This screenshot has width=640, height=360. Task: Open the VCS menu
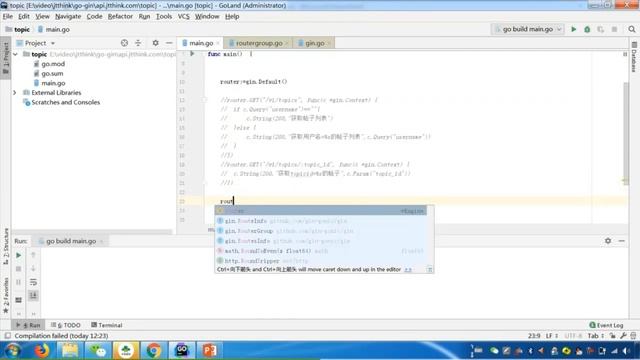click(x=183, y=16)
